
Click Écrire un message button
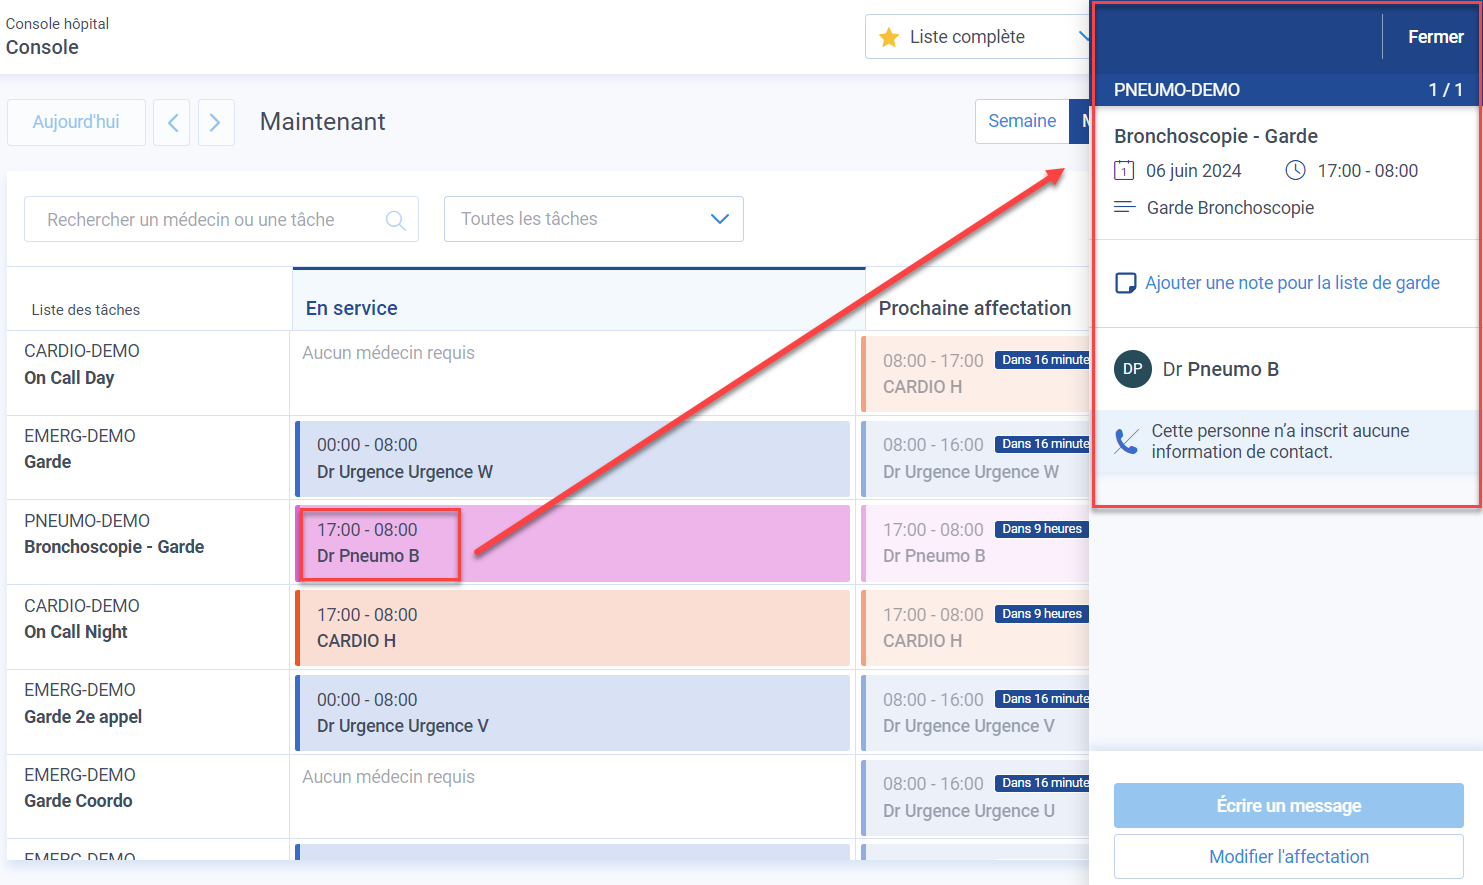pyautogui.click(x=1288, y=805)
